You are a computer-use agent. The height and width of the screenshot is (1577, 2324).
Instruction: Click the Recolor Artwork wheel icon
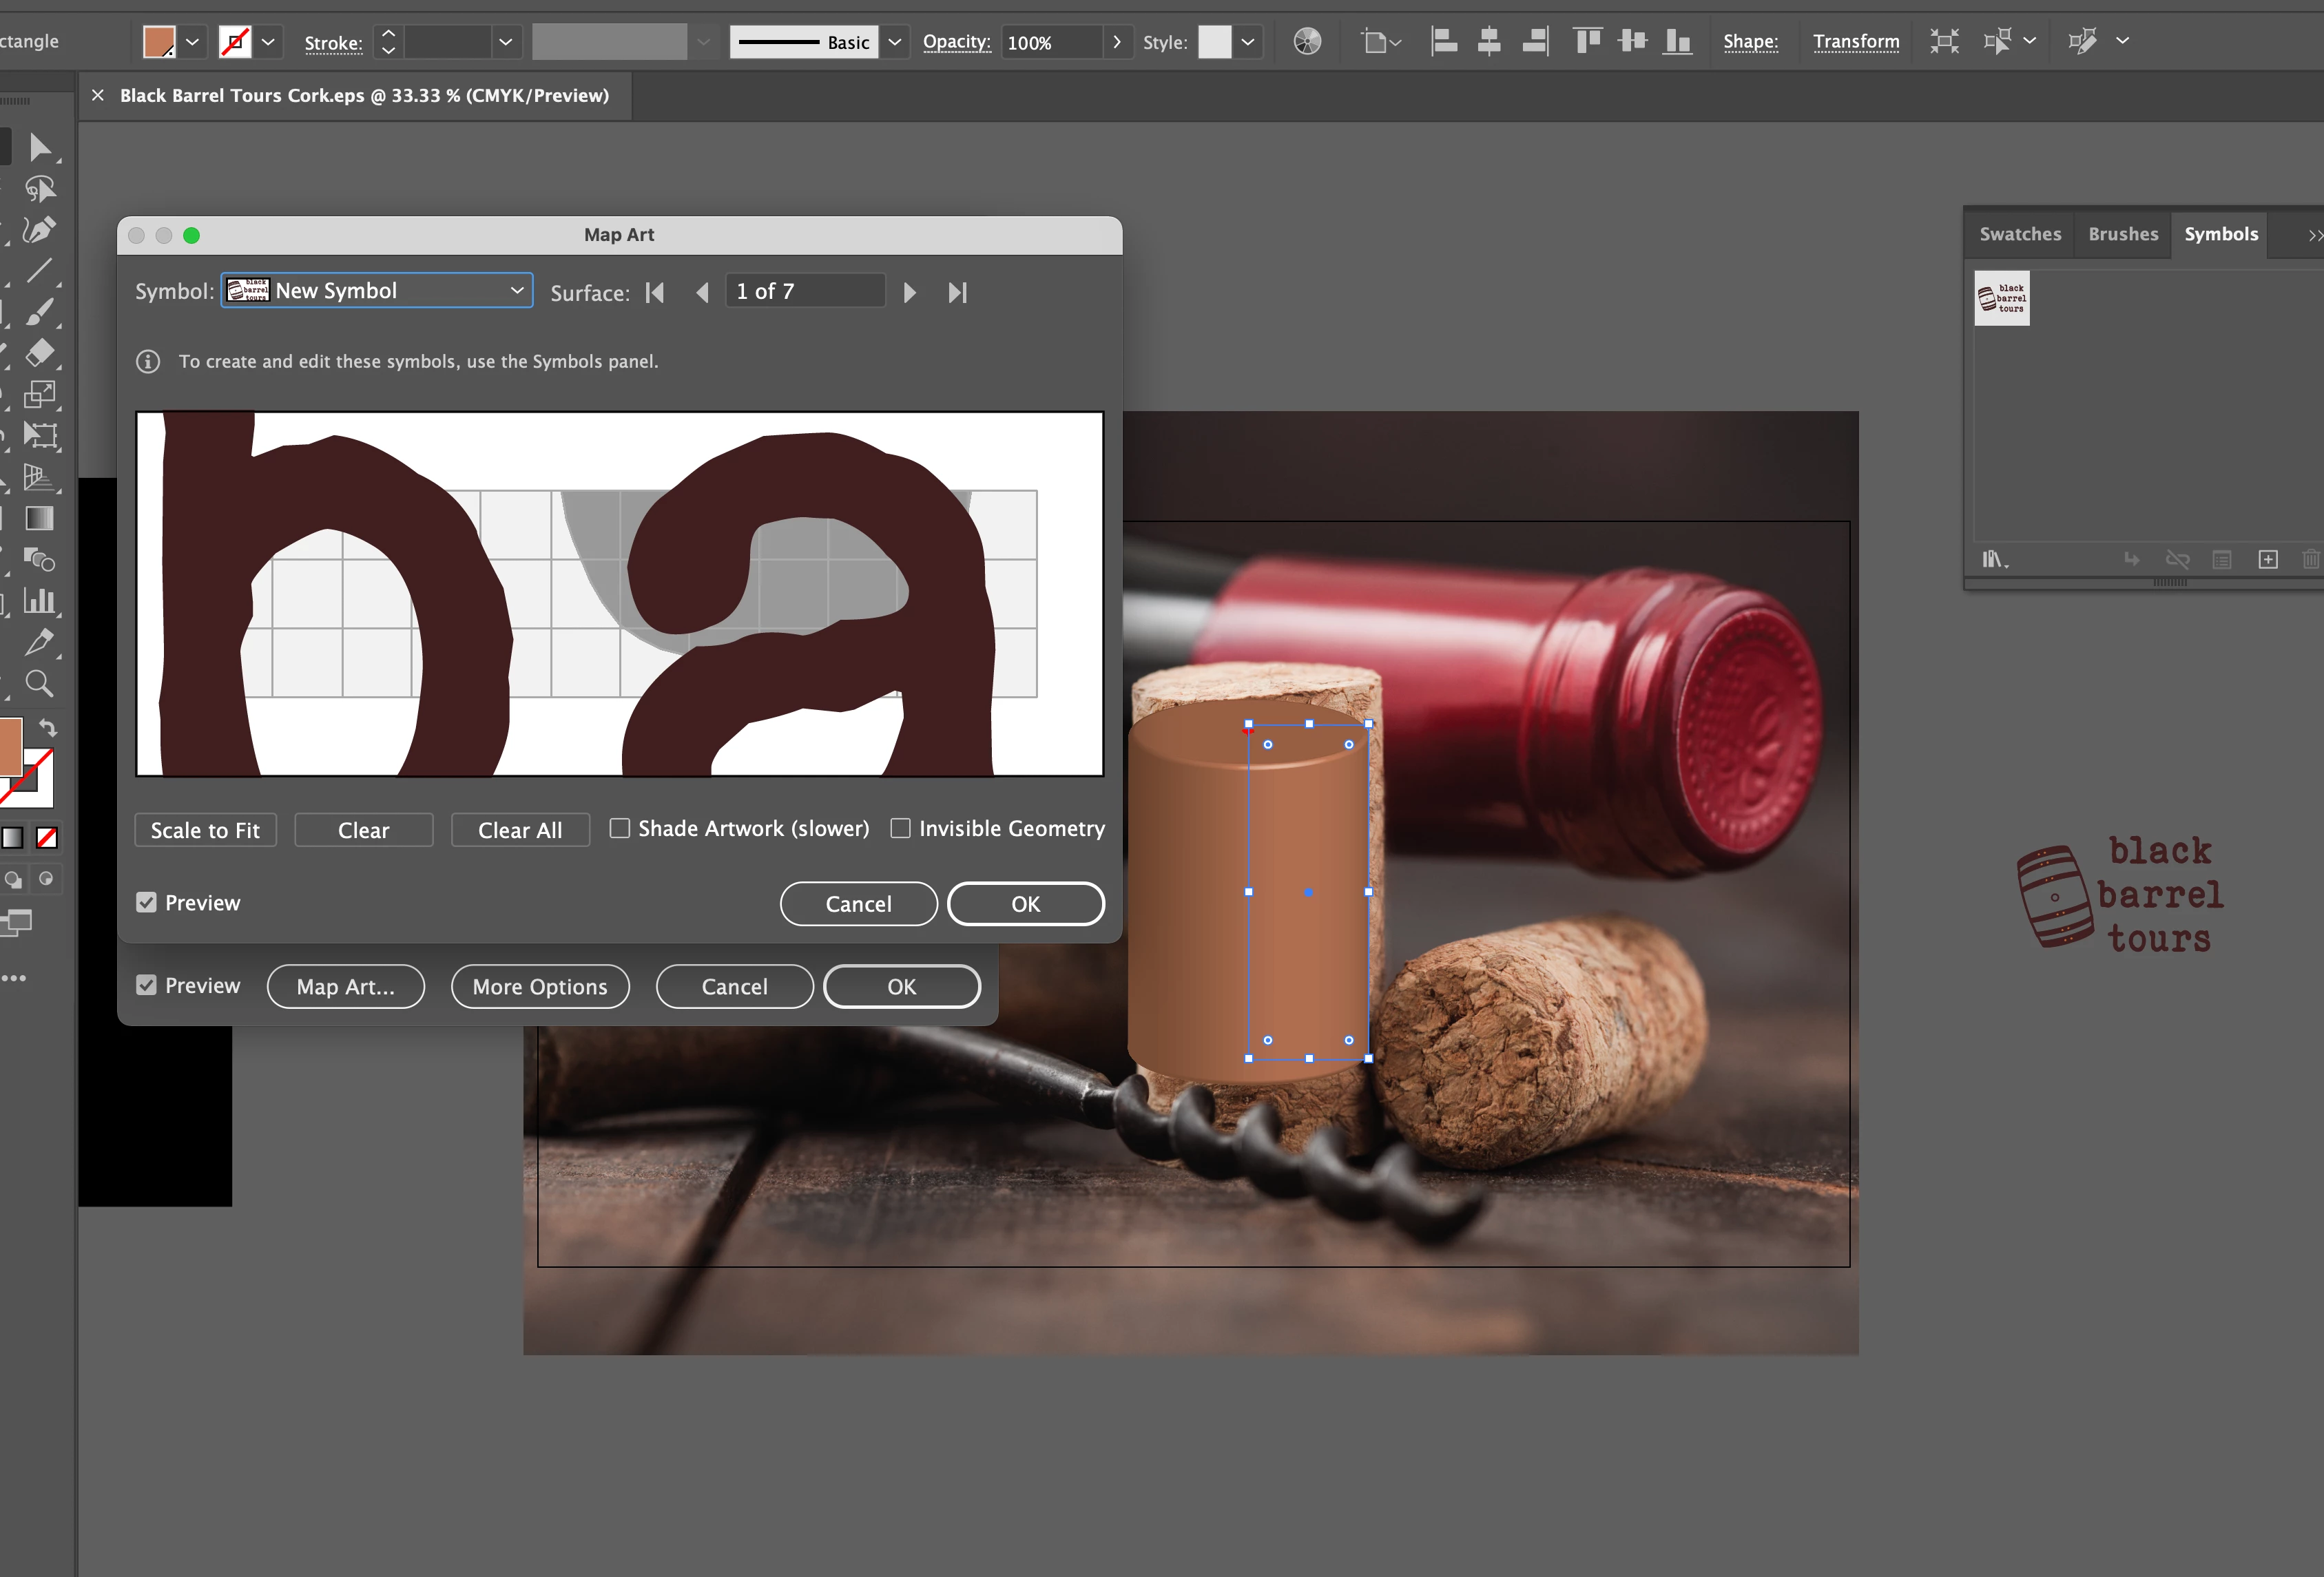1306,42
